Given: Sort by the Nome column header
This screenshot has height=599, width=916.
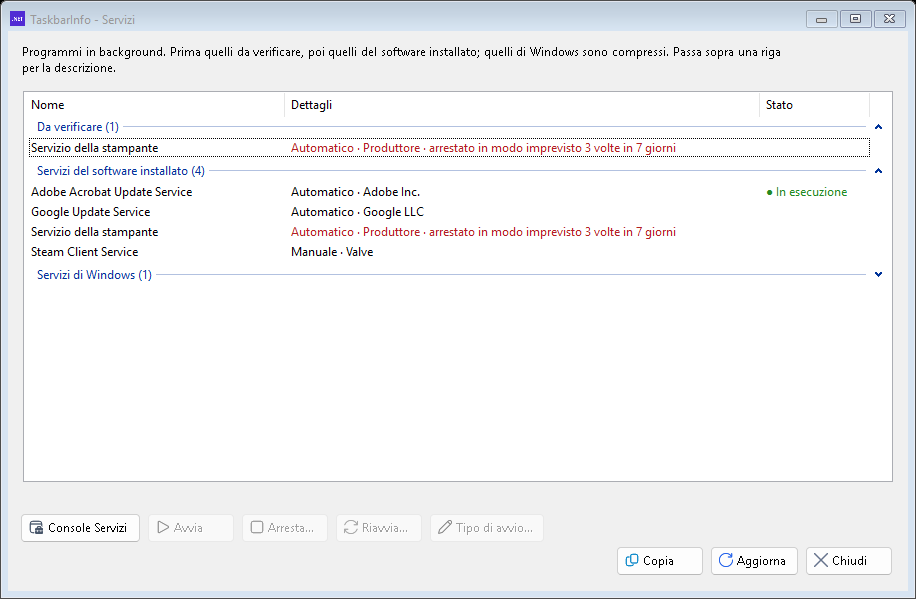Looking at the screenshot, I should coord(154,105).
